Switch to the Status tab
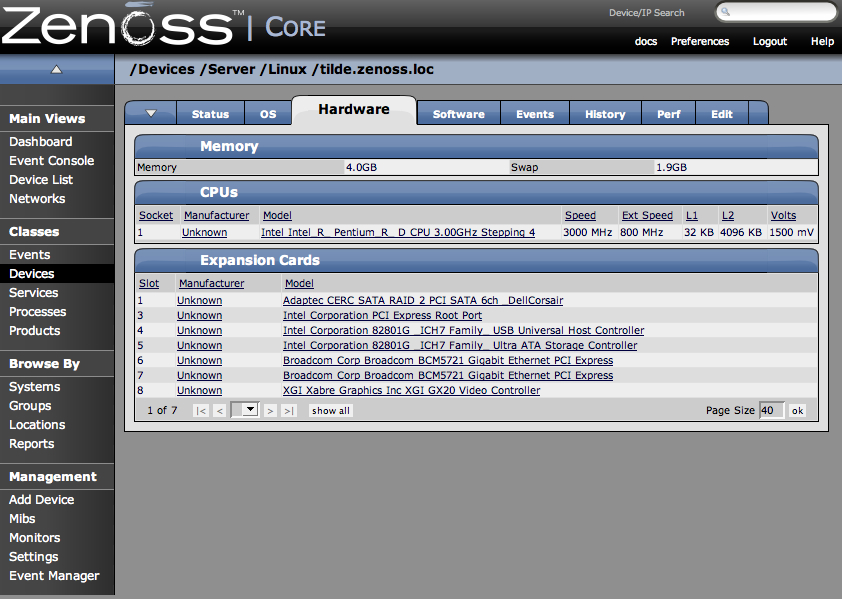Viewport: 842px width, 599px height. point(210,114)
